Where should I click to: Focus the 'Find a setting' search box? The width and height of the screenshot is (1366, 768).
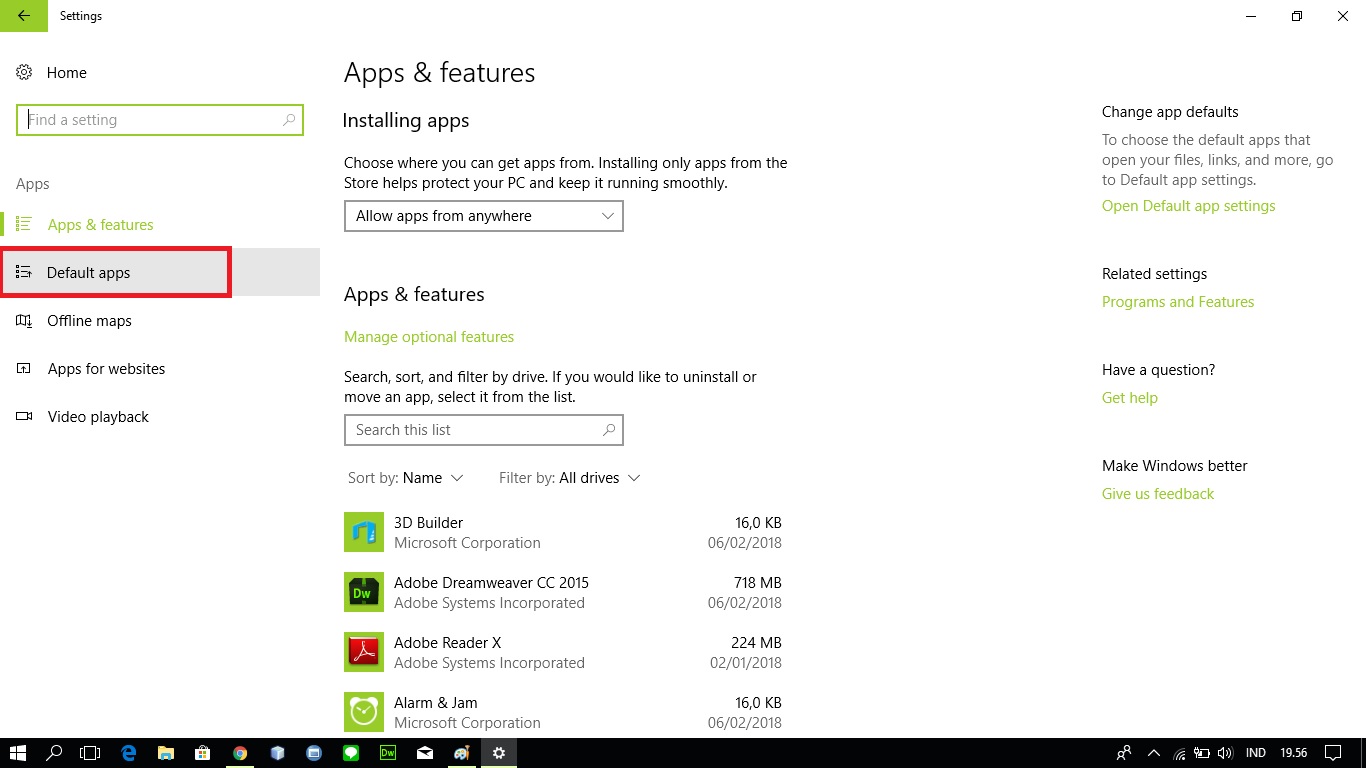(160, 120)
